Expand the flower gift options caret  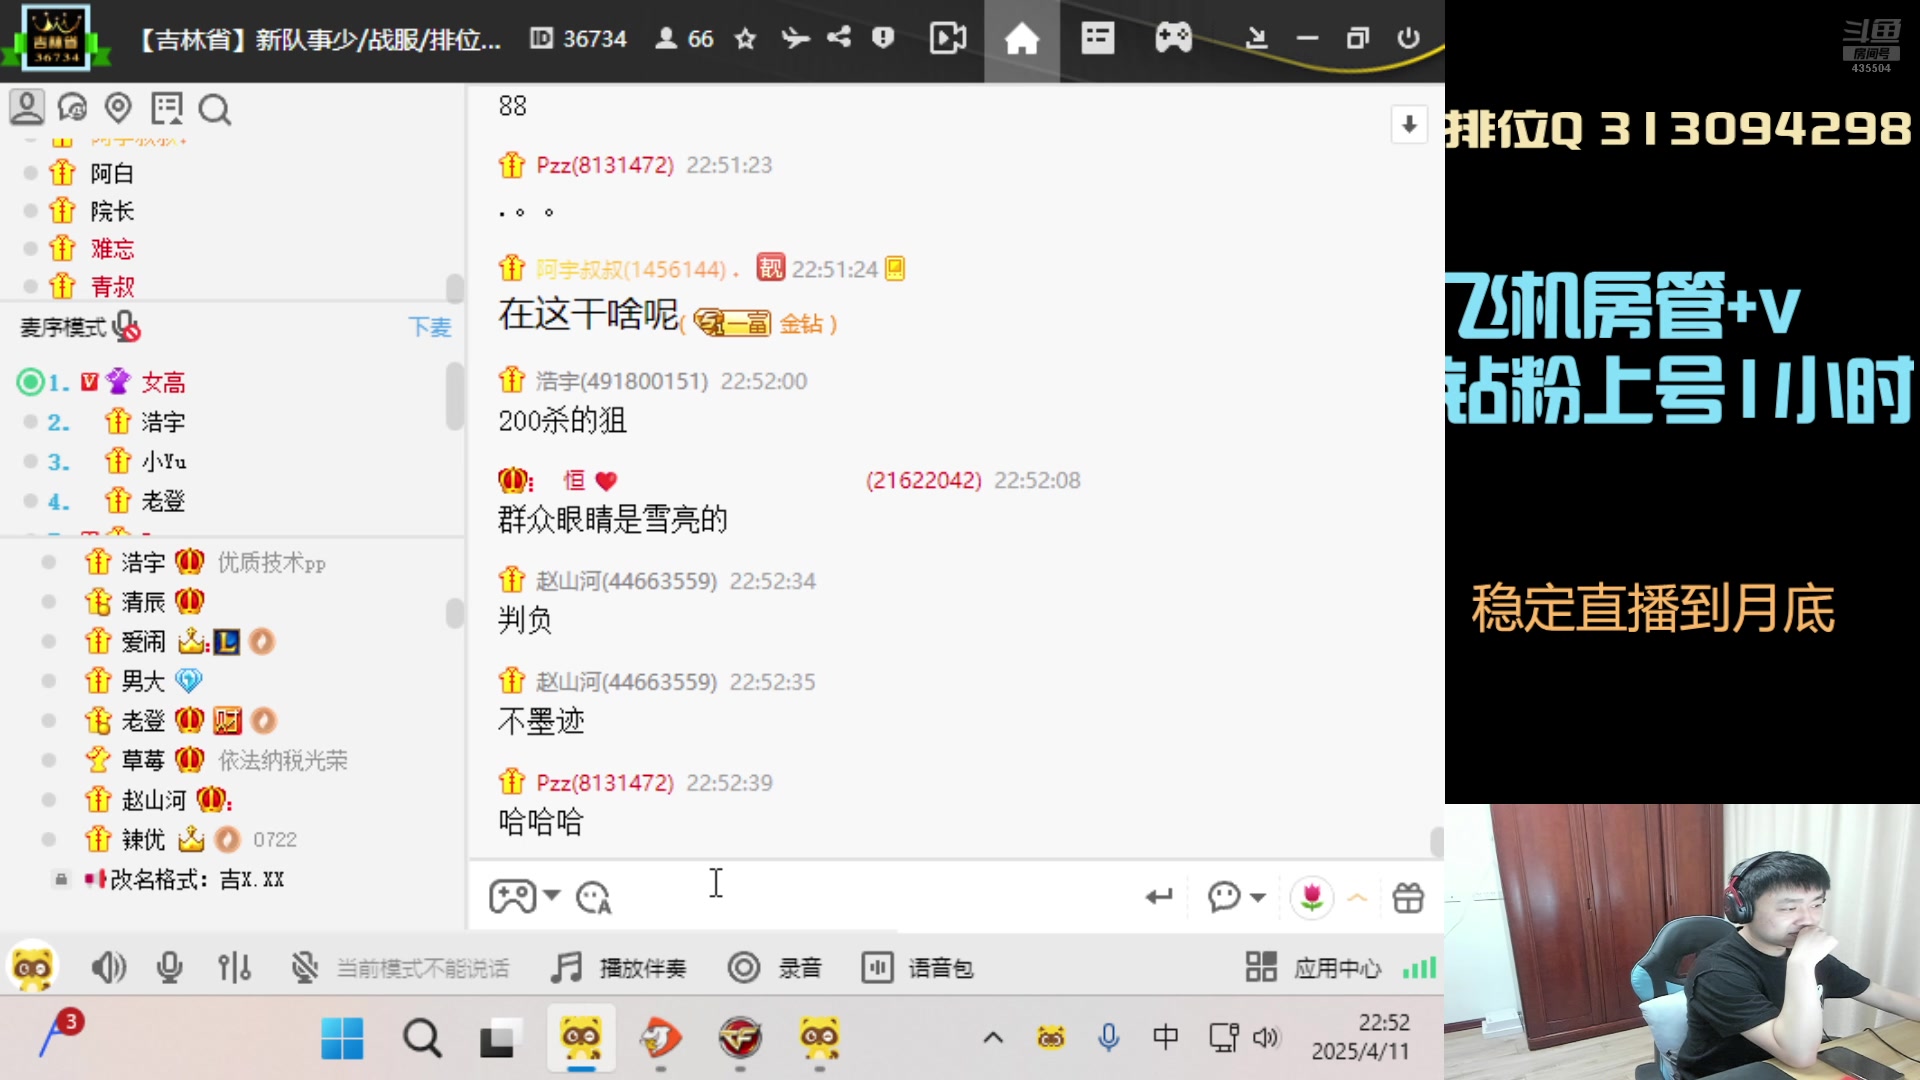[x=1357, y=898]
